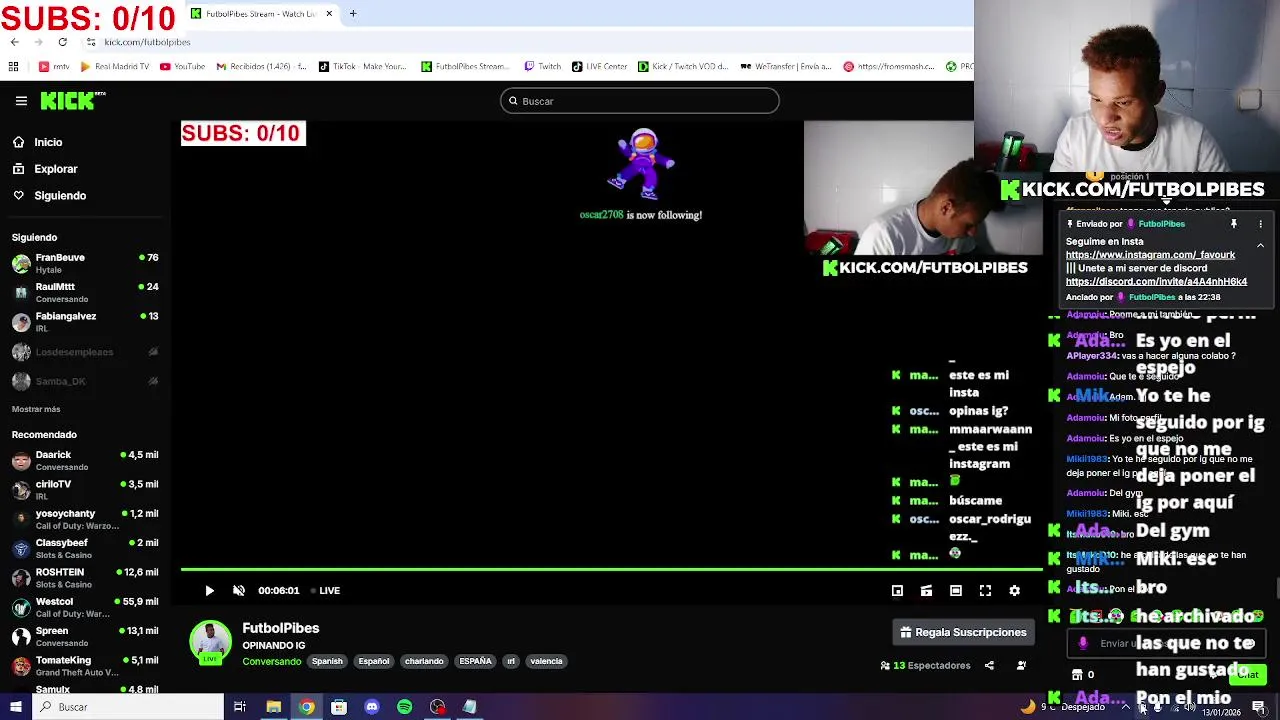This screenshot has height=720, width=1280.
Task: Reload the browser page
Action: coord(62,42)
